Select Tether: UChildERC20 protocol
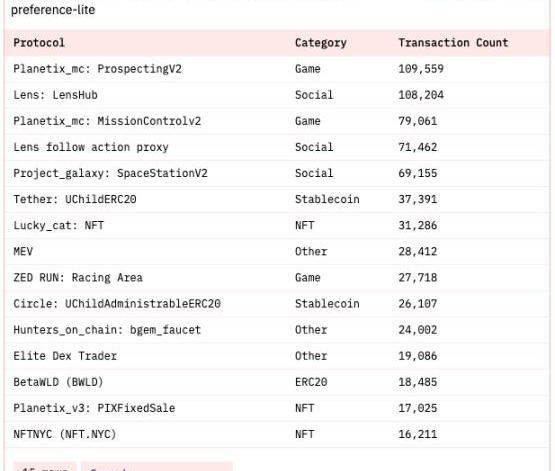The height and width of the screenshot is (471, 555). [x=75, y=200]
